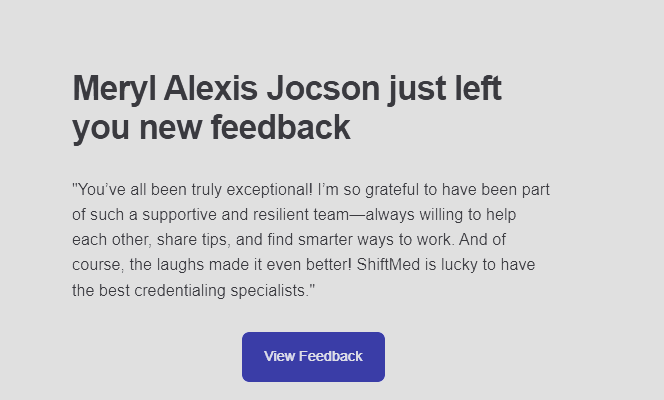This screenshot has height=400, width=664.
Task: Click the word "specialists" ending the quote
Action: pos(271,292)
